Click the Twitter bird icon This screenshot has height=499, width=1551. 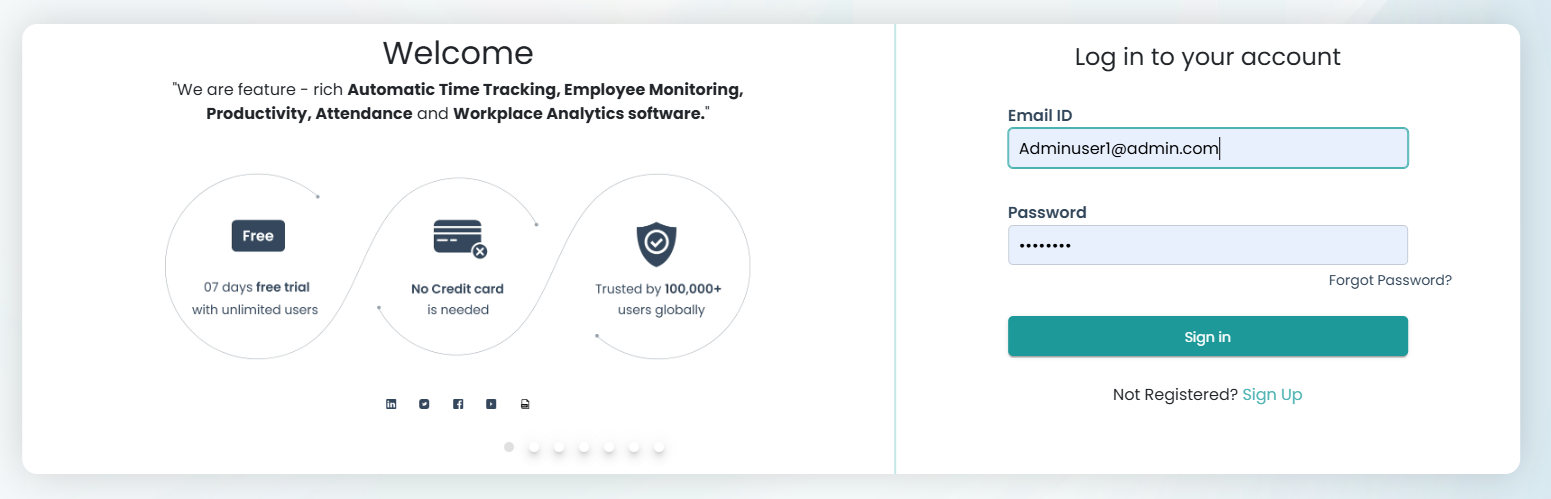(424, 404)
